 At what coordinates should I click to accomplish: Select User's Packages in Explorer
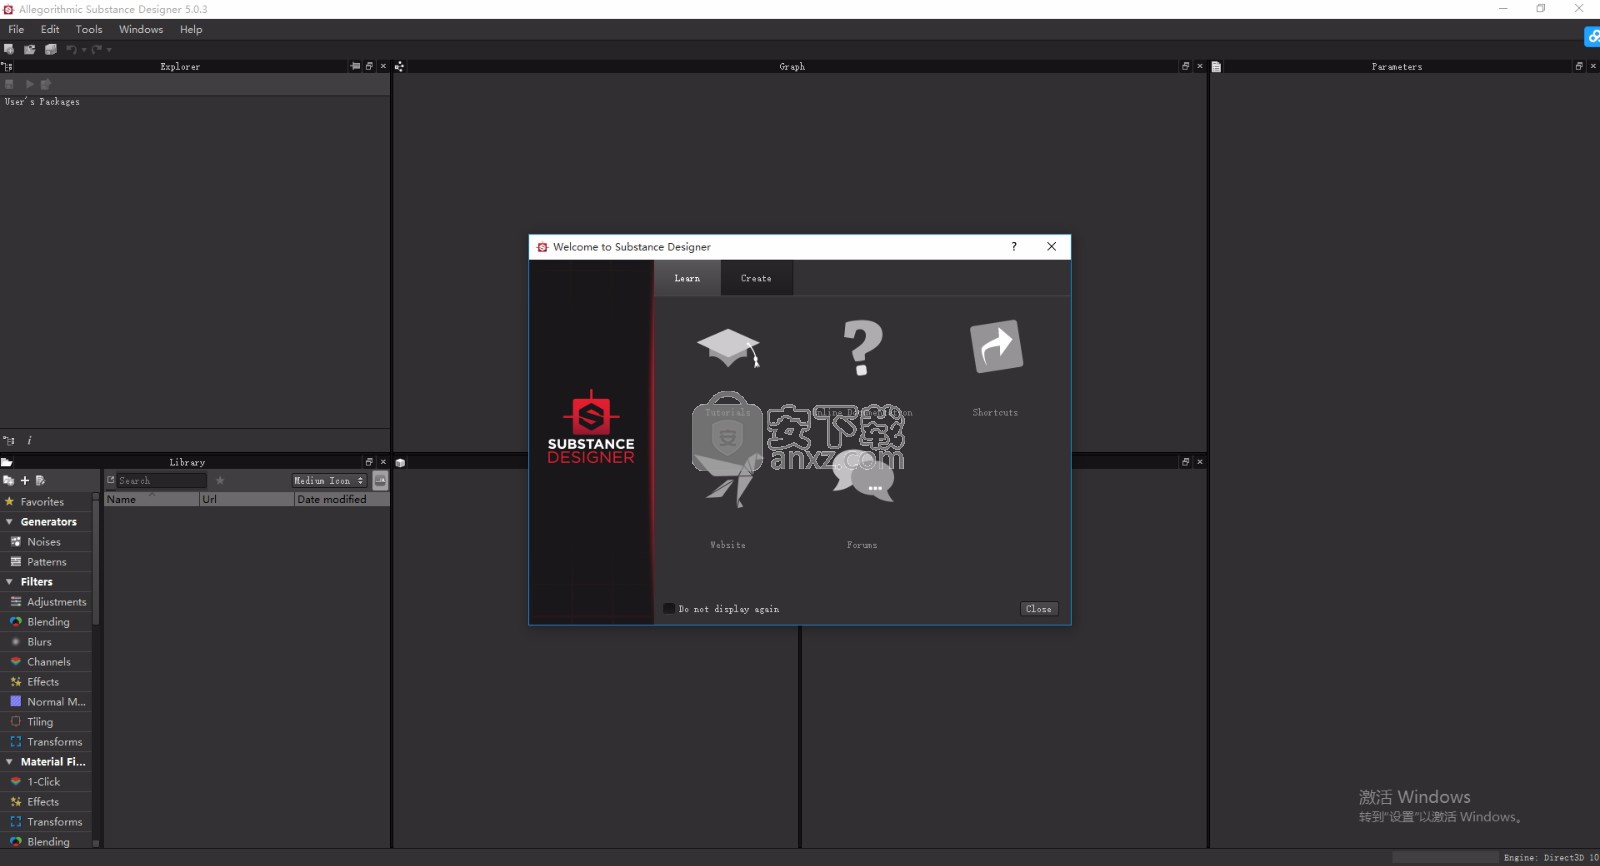click(42, 102)
